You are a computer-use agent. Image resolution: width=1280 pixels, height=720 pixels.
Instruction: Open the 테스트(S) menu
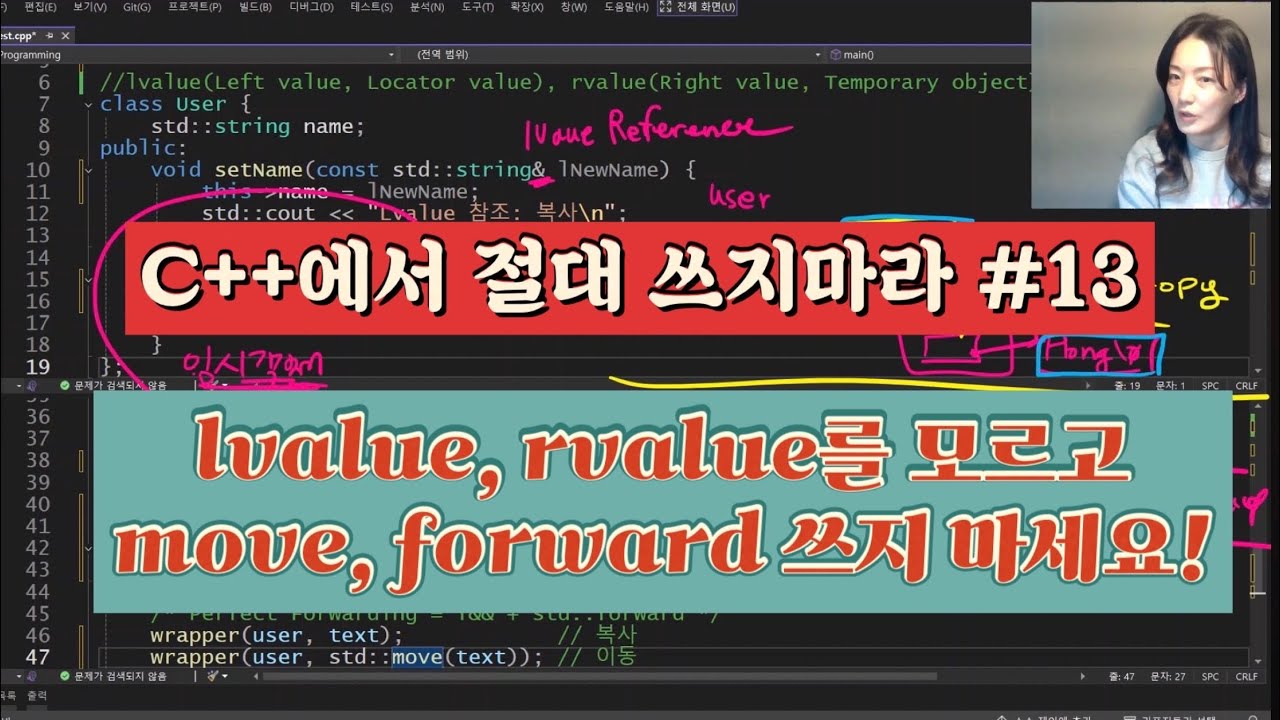(372, 7)
